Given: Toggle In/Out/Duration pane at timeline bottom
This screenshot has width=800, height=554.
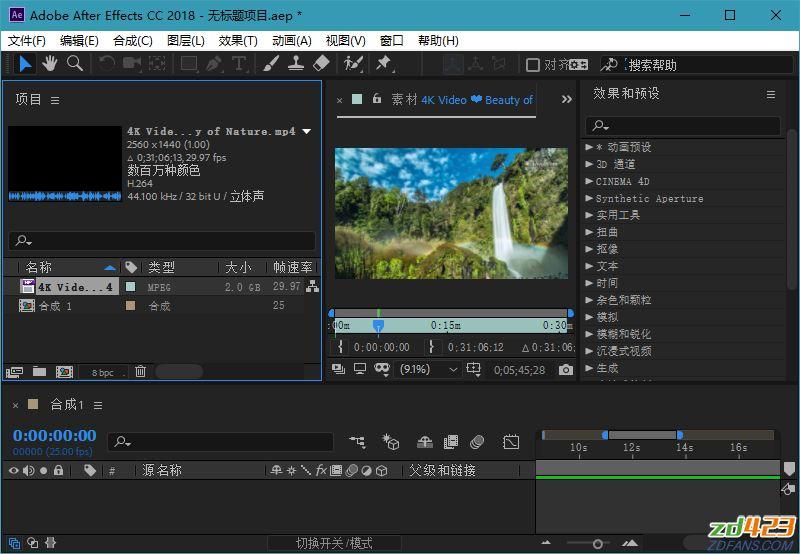Looking at the screenshot, I should pyautogui.click(x=51, y=543).
